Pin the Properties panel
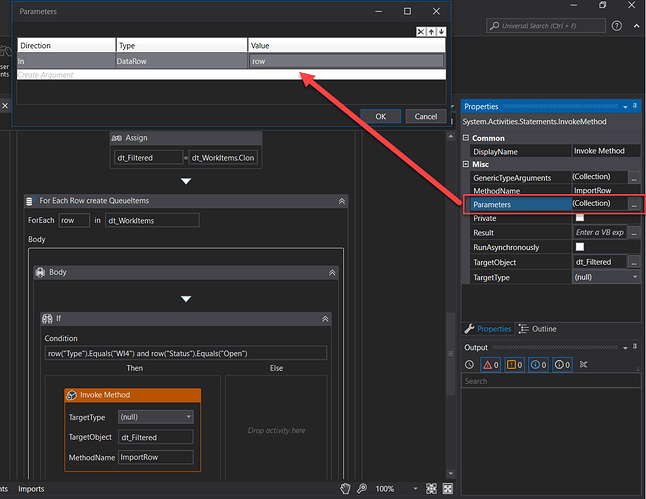 (635, 106)
